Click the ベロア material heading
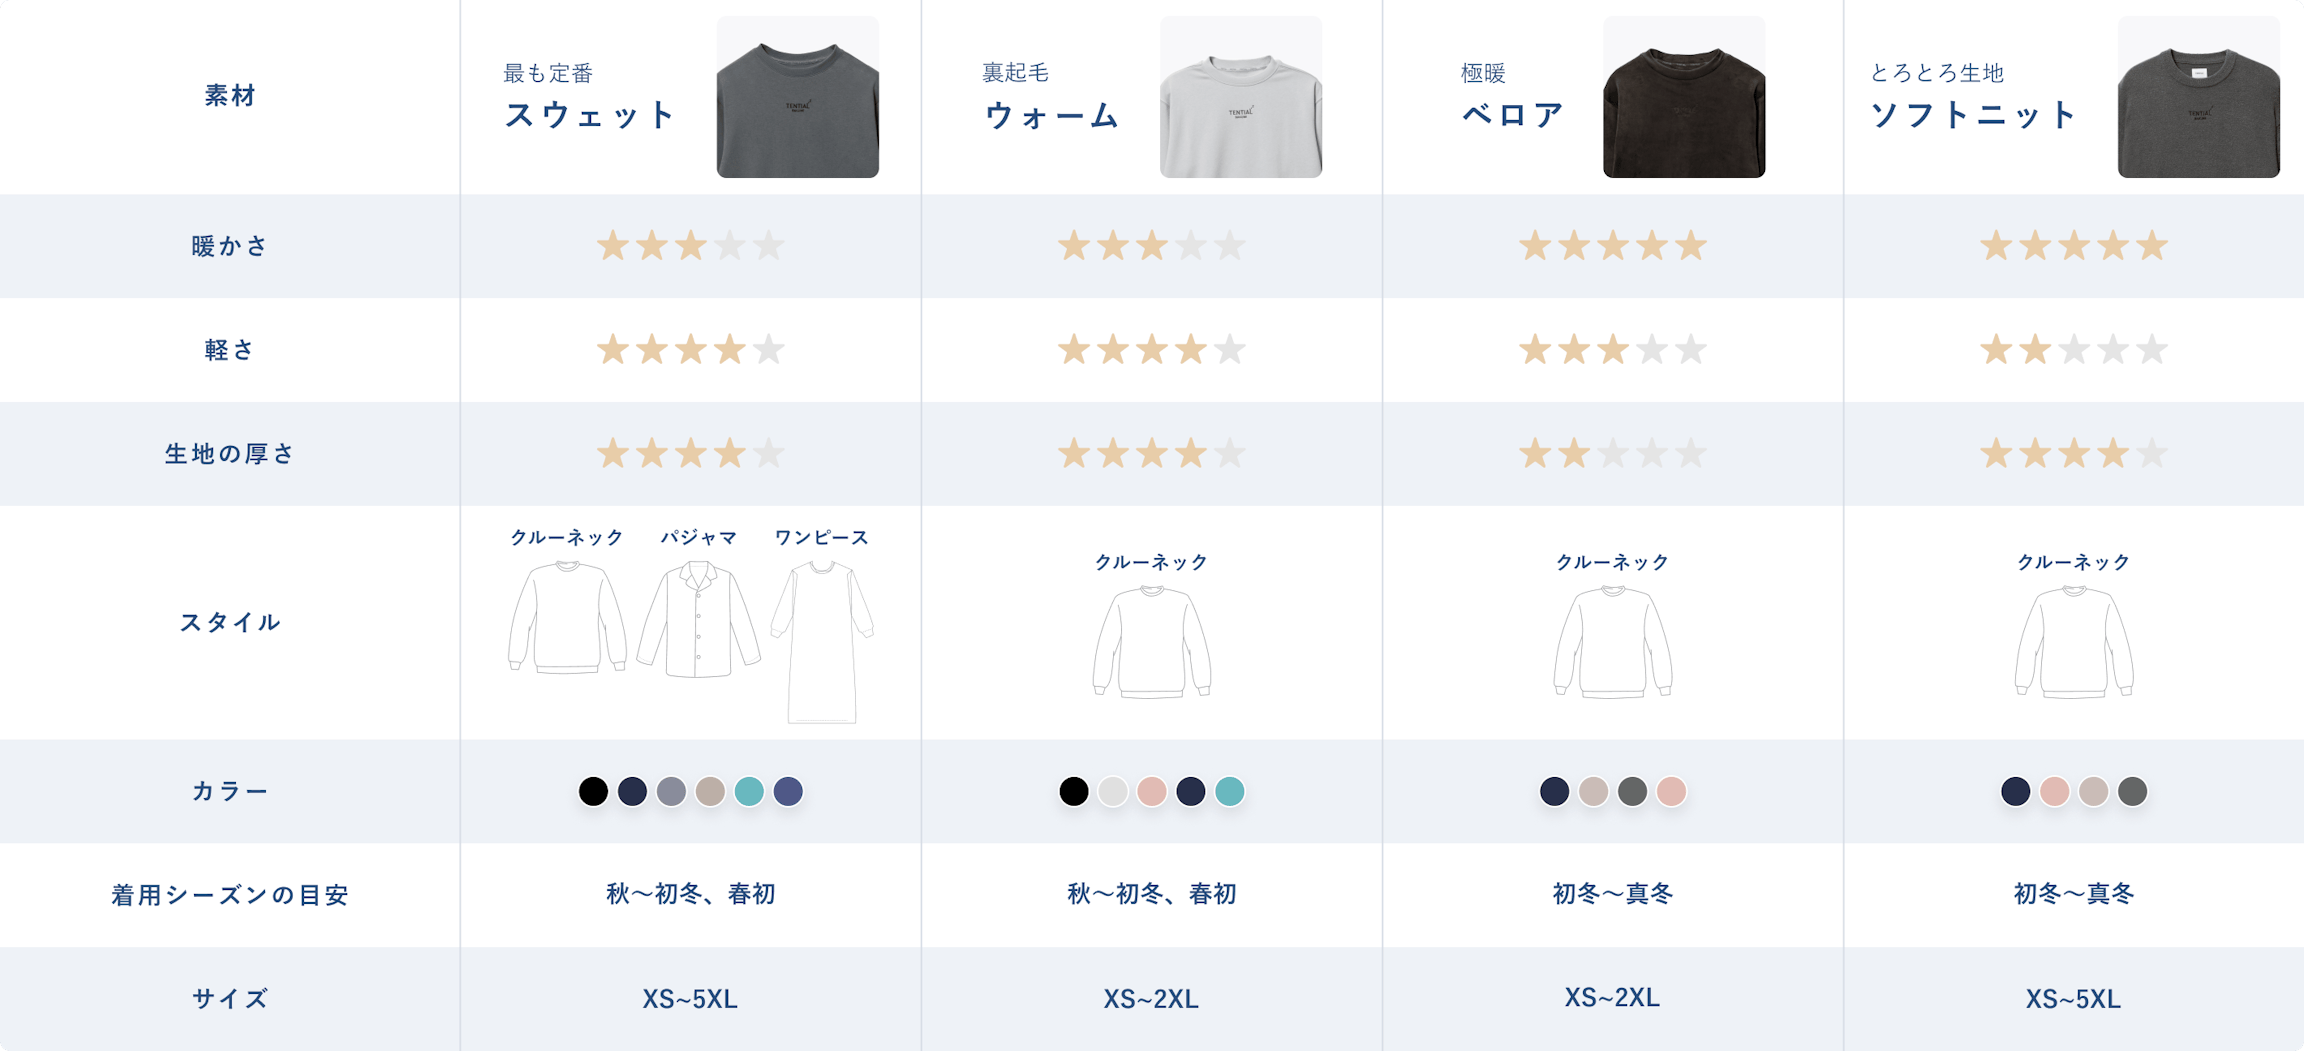The image size is (2304, 1051). (x=1512, y=115)
